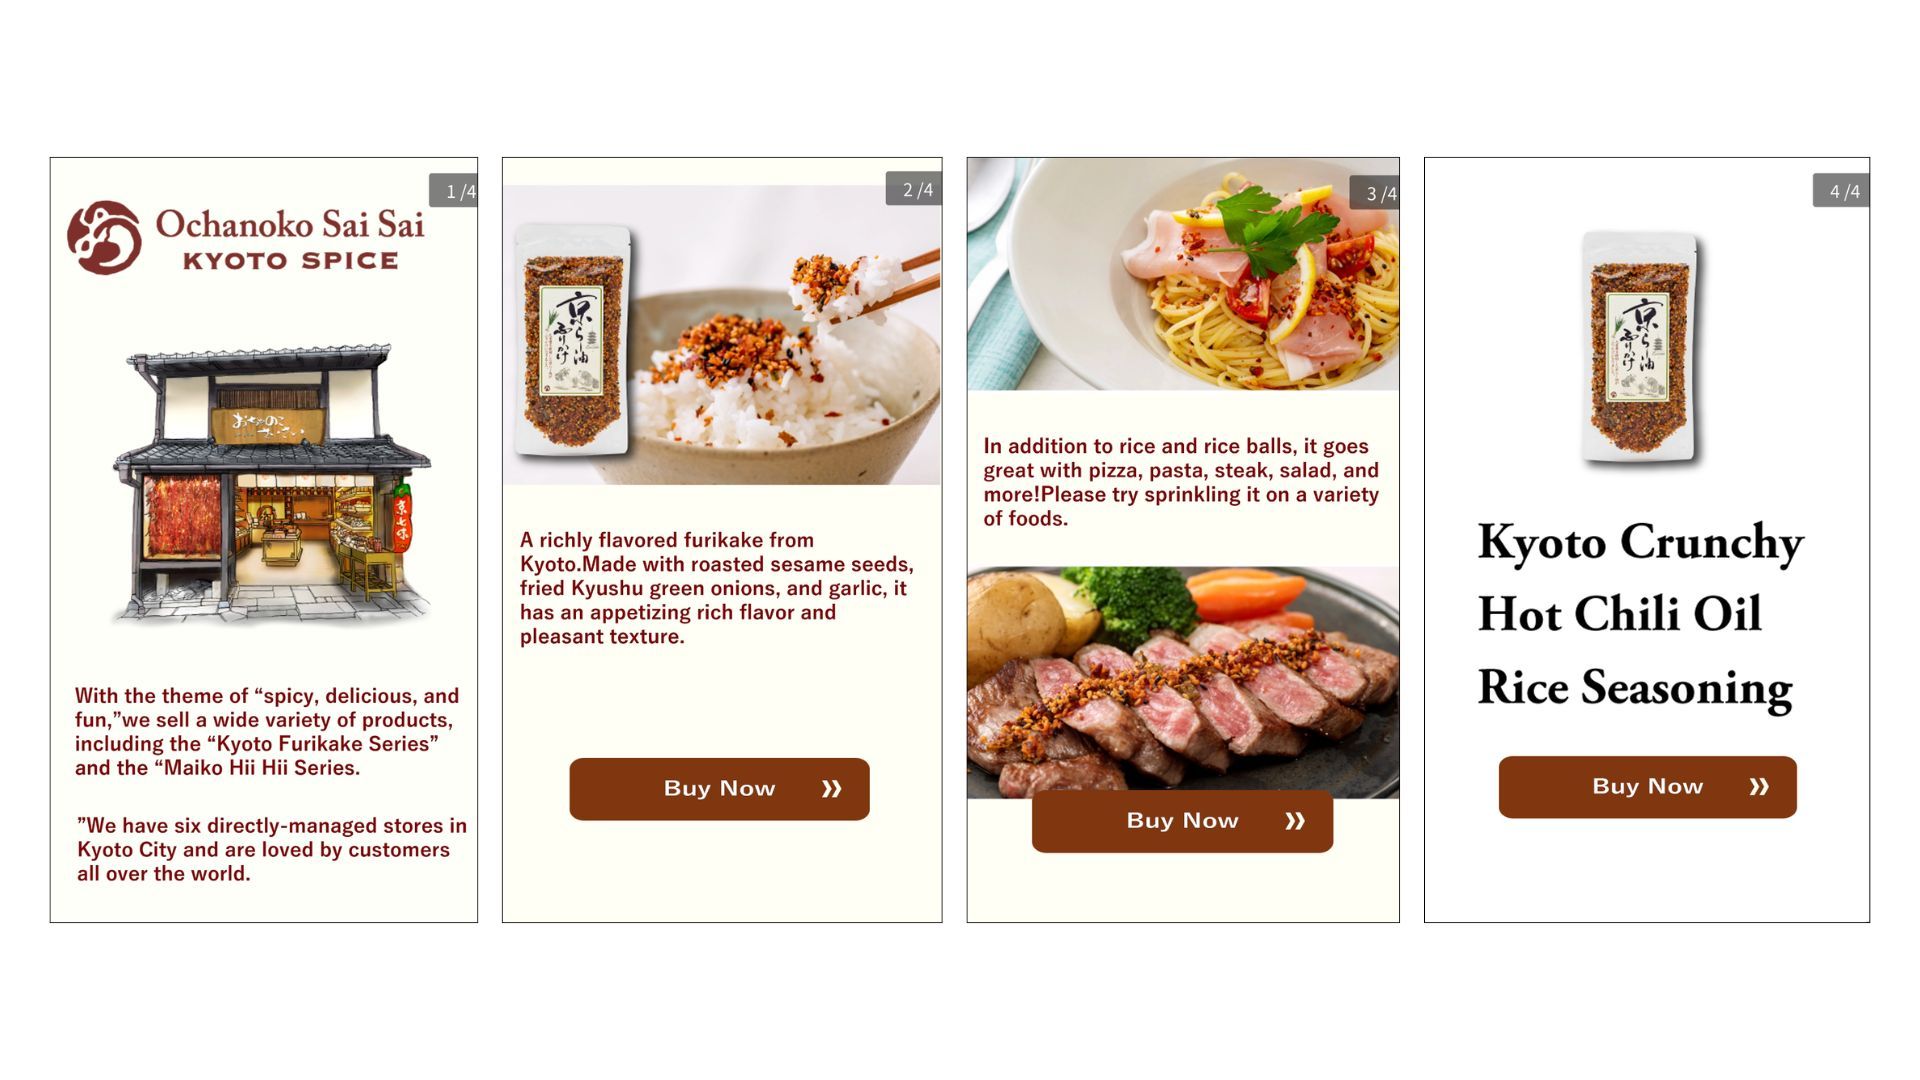Click the Ochanoko Sai Sai swirl logo
The image size is (1920, 1080).
(104, 238)
